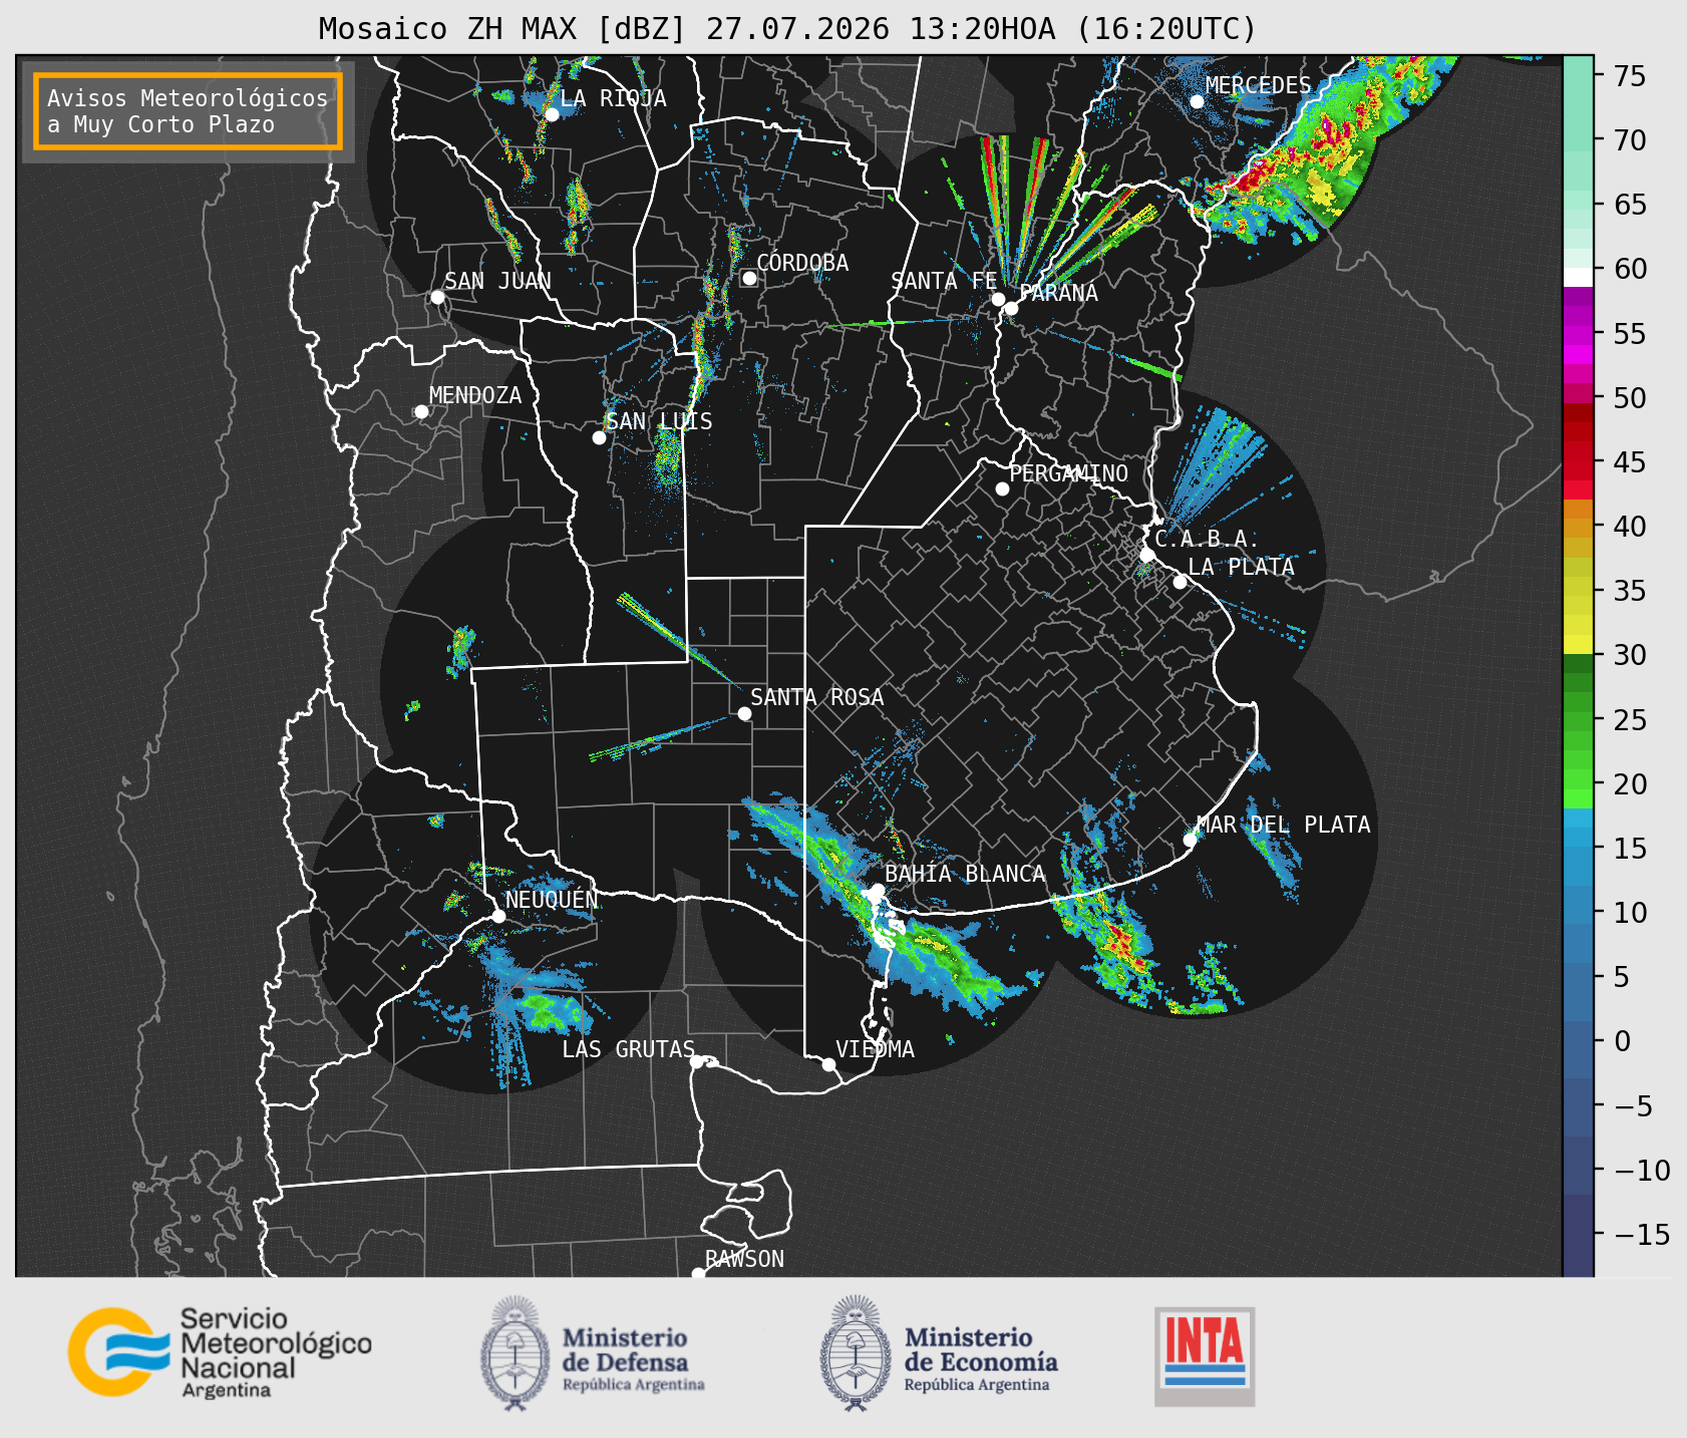This screenshot has height=1438, width=1687.
Task: Select the Santa Rosa city marker
Action: [744, 713]
